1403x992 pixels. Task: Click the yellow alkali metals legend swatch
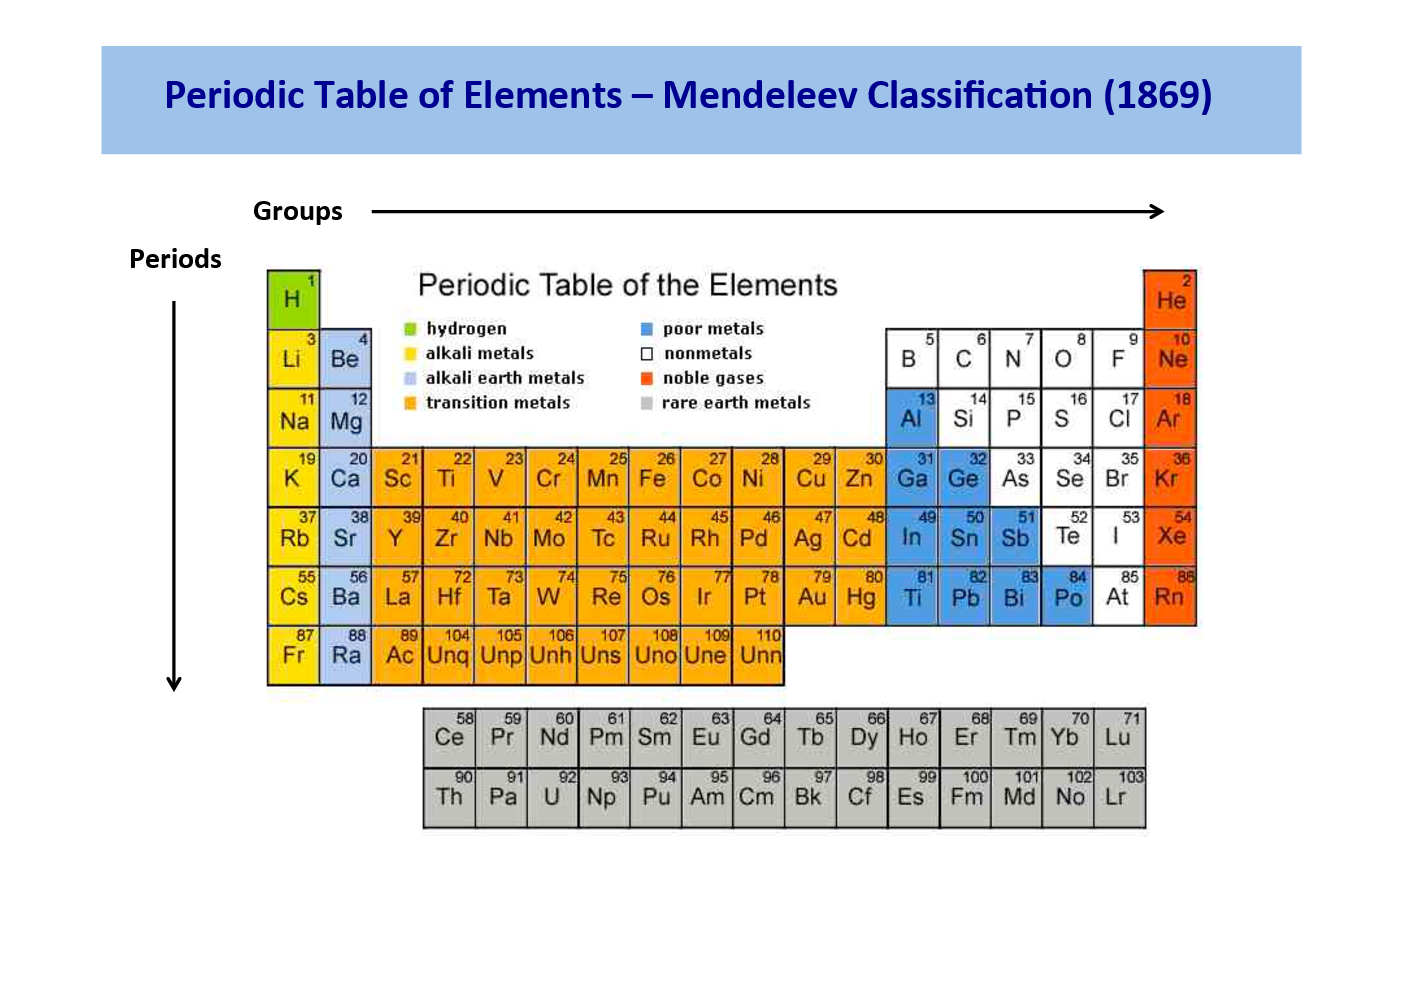409,353
